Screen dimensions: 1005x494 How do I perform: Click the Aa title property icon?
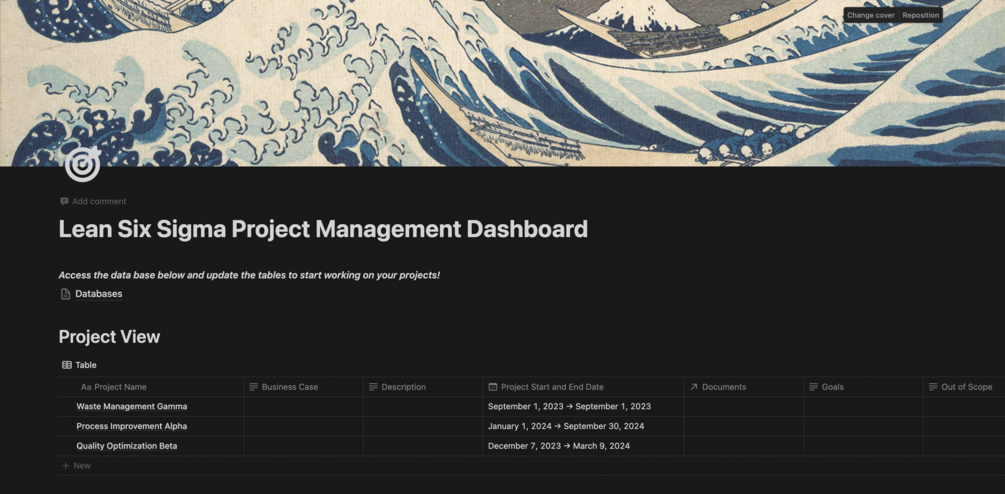pyautogui.click(x=86, y=387)
